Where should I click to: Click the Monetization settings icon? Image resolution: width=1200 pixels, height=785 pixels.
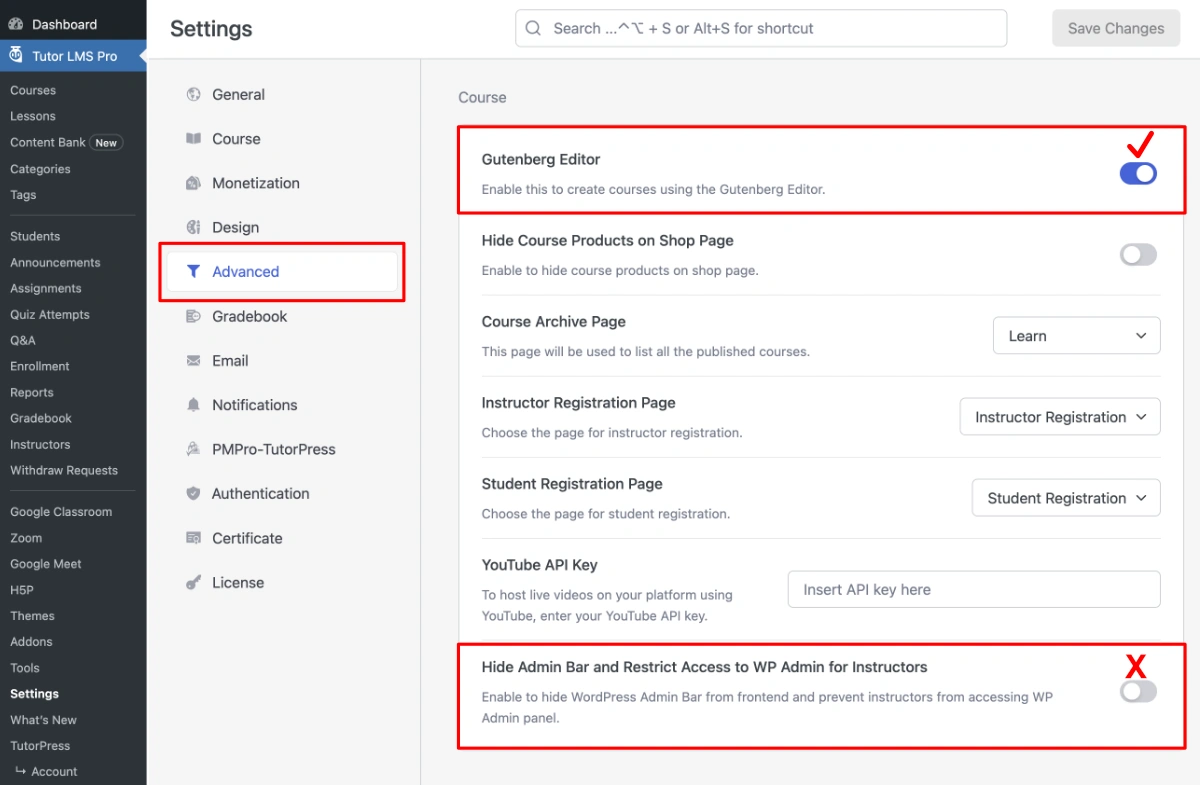coord(192,183)
